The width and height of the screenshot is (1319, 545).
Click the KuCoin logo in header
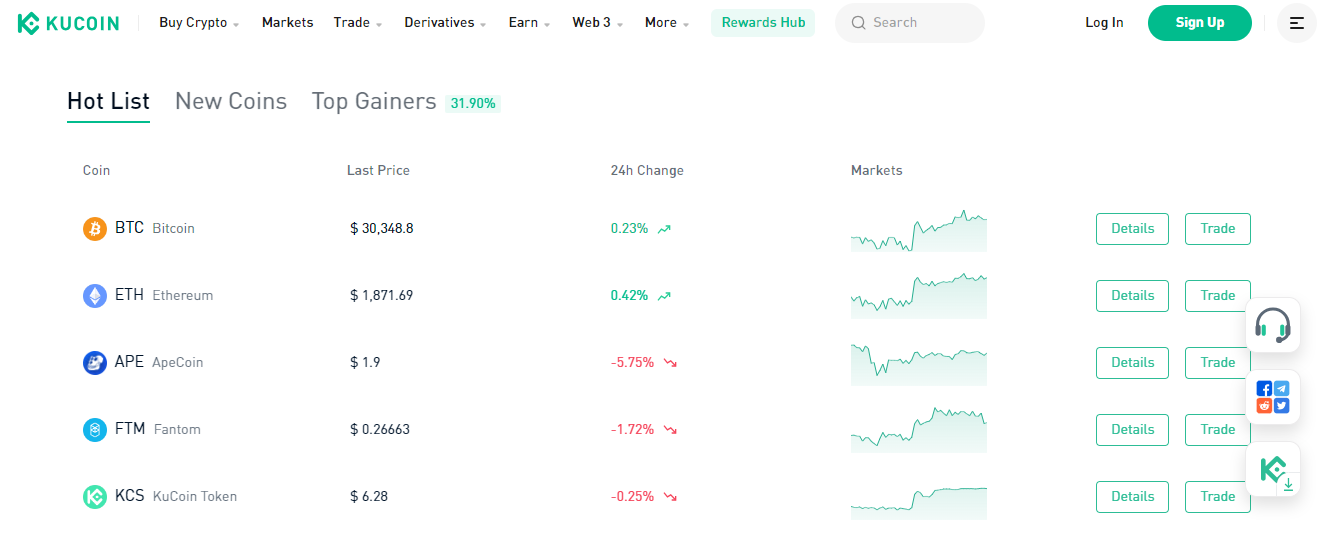[68, 23]
